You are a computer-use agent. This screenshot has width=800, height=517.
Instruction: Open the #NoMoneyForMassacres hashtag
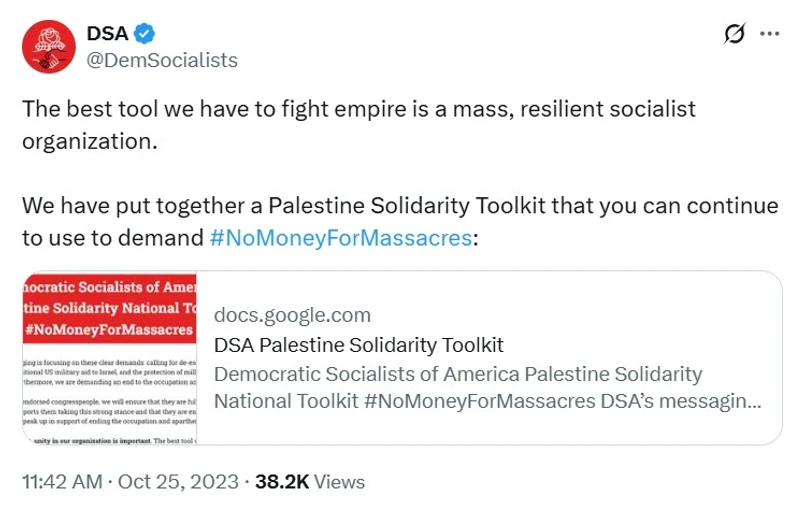(x=340, y=238)
